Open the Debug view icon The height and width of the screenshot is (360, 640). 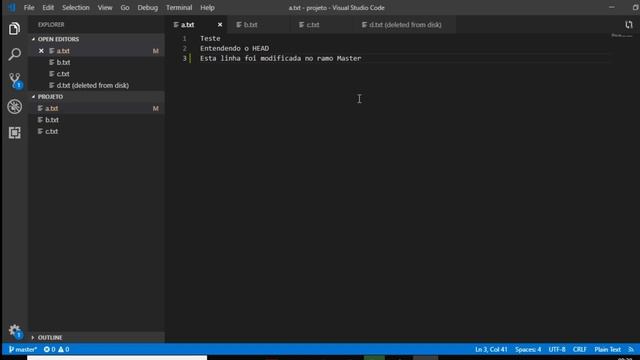pyautogui.click(x=14, y=107)
